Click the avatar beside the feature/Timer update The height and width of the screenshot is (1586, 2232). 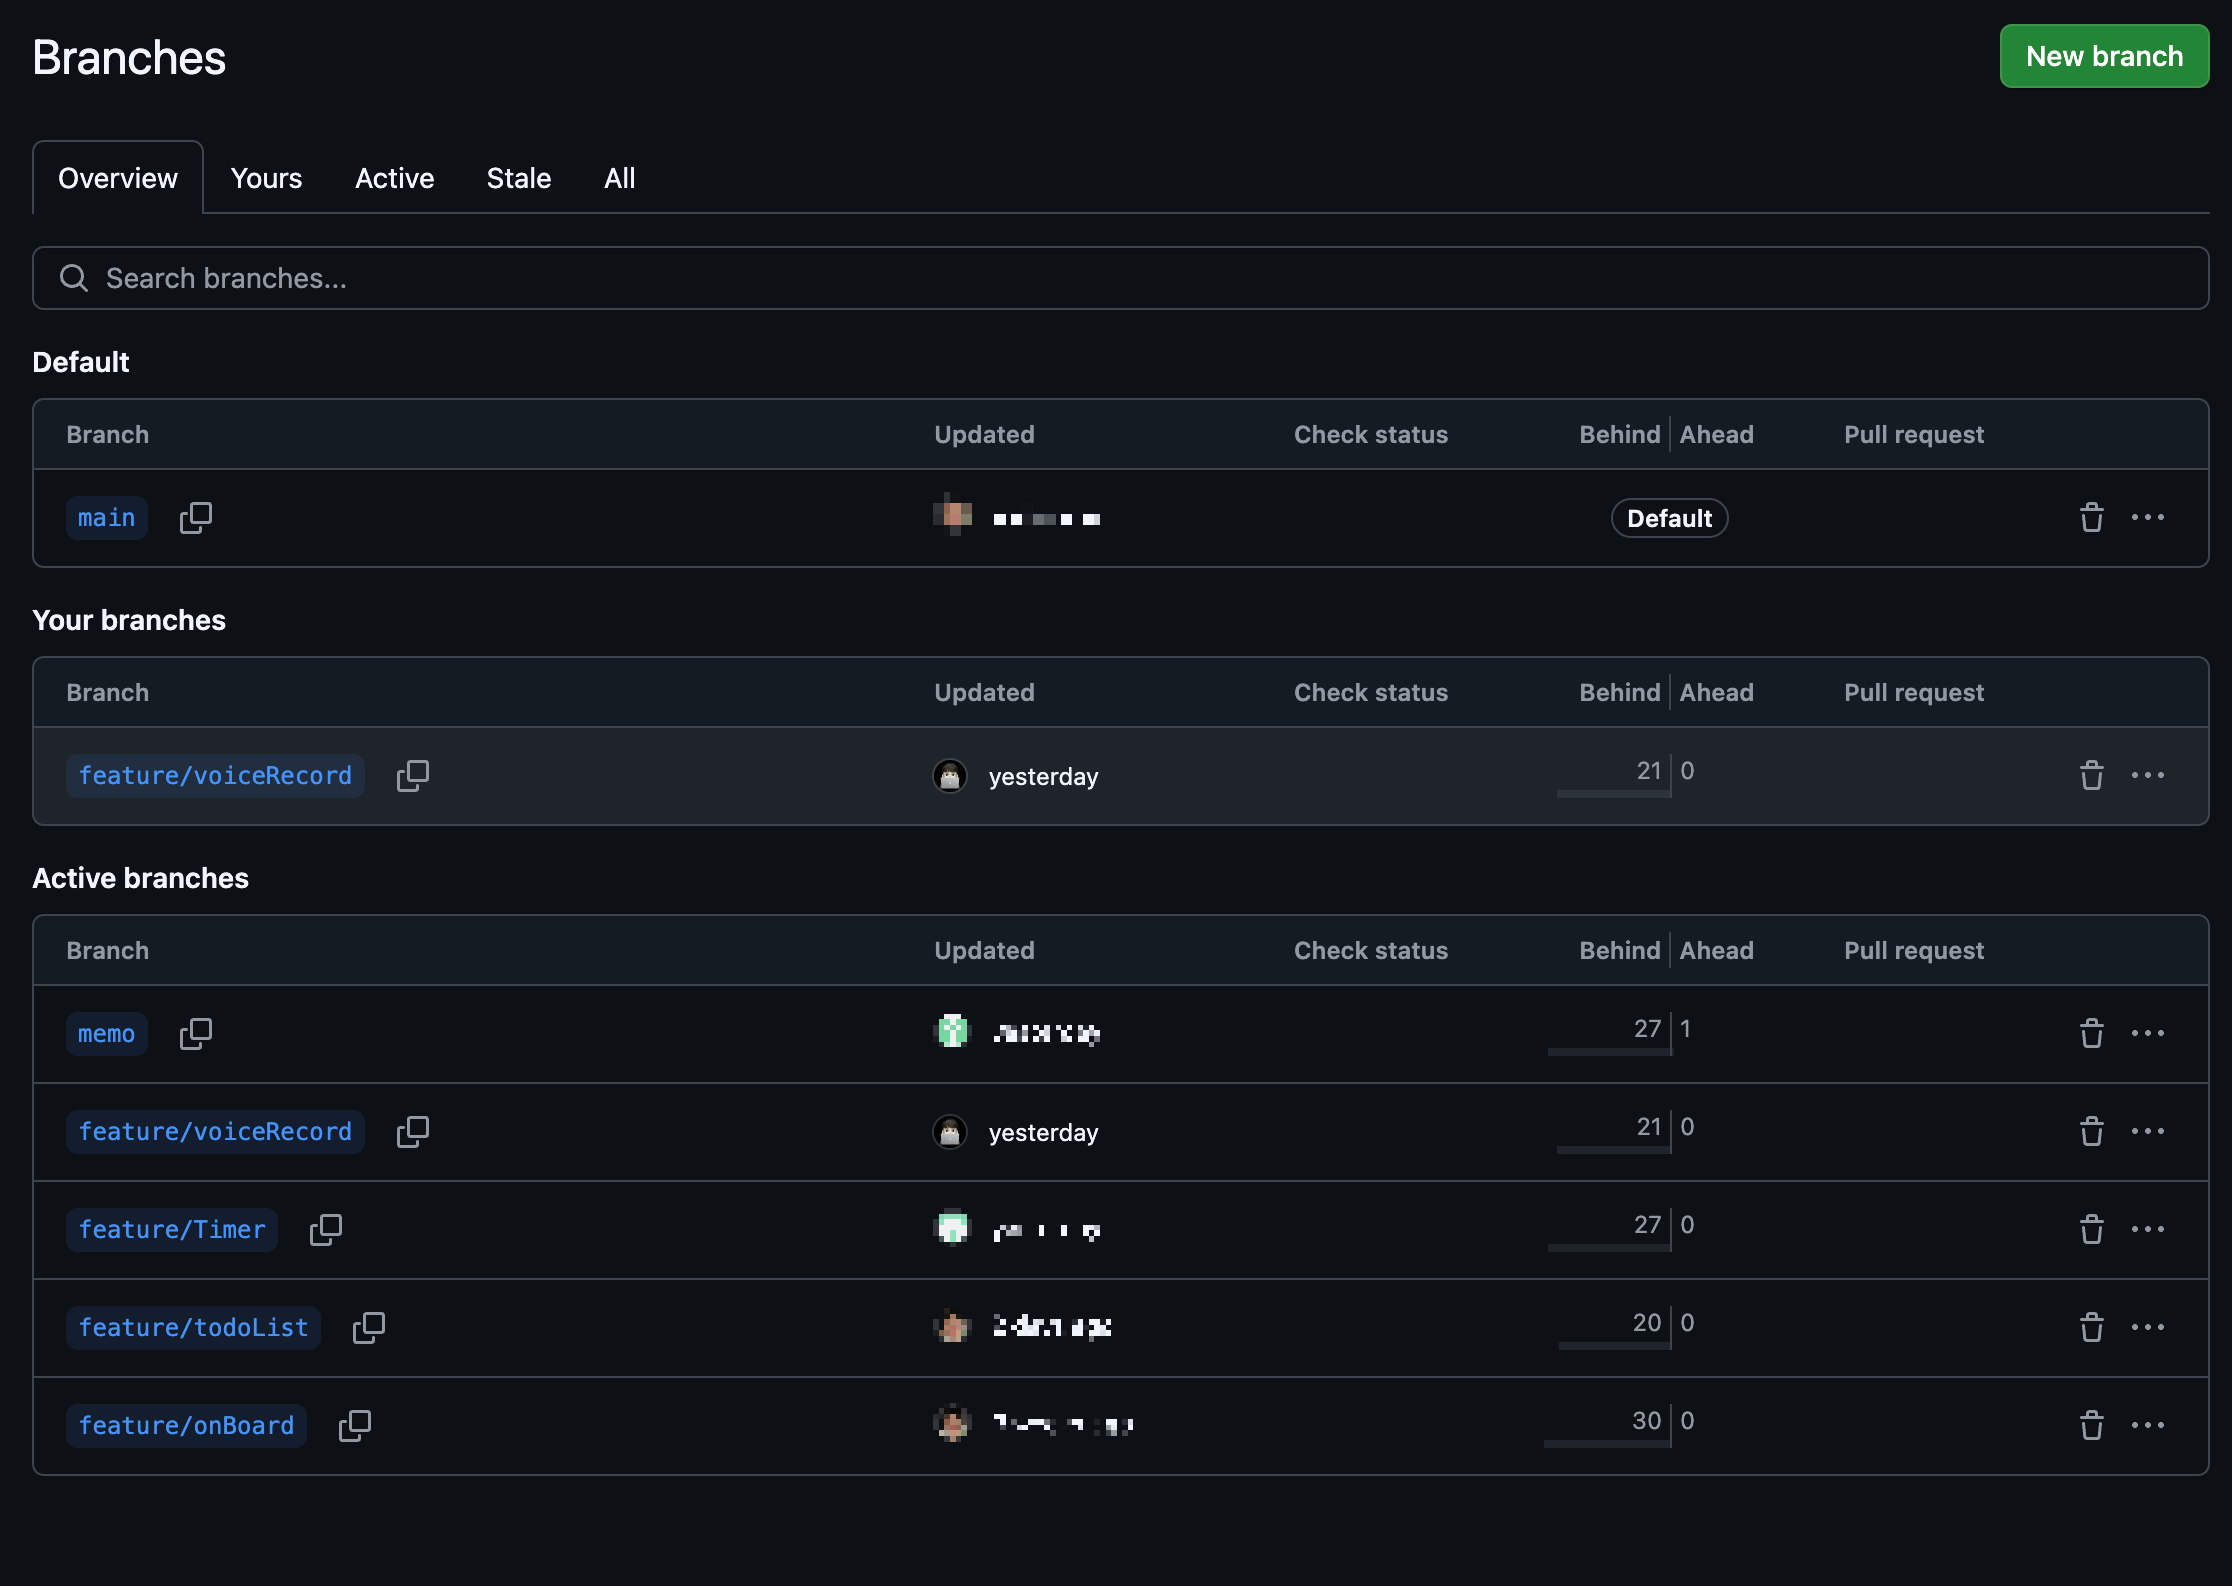coord(952,1228)
